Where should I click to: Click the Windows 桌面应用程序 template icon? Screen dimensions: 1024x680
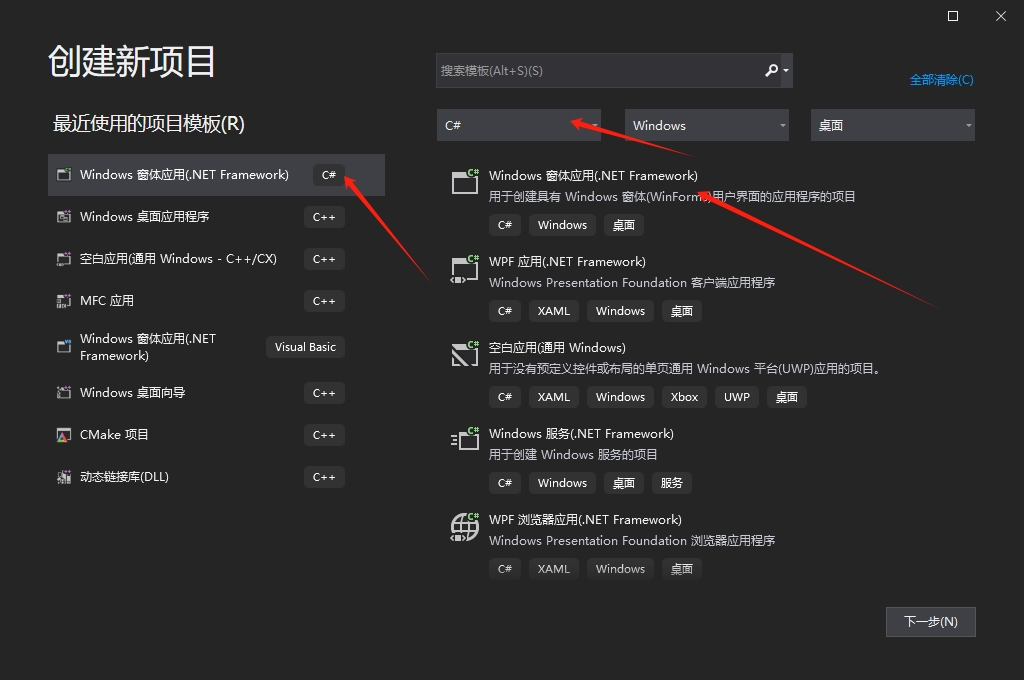64,216
